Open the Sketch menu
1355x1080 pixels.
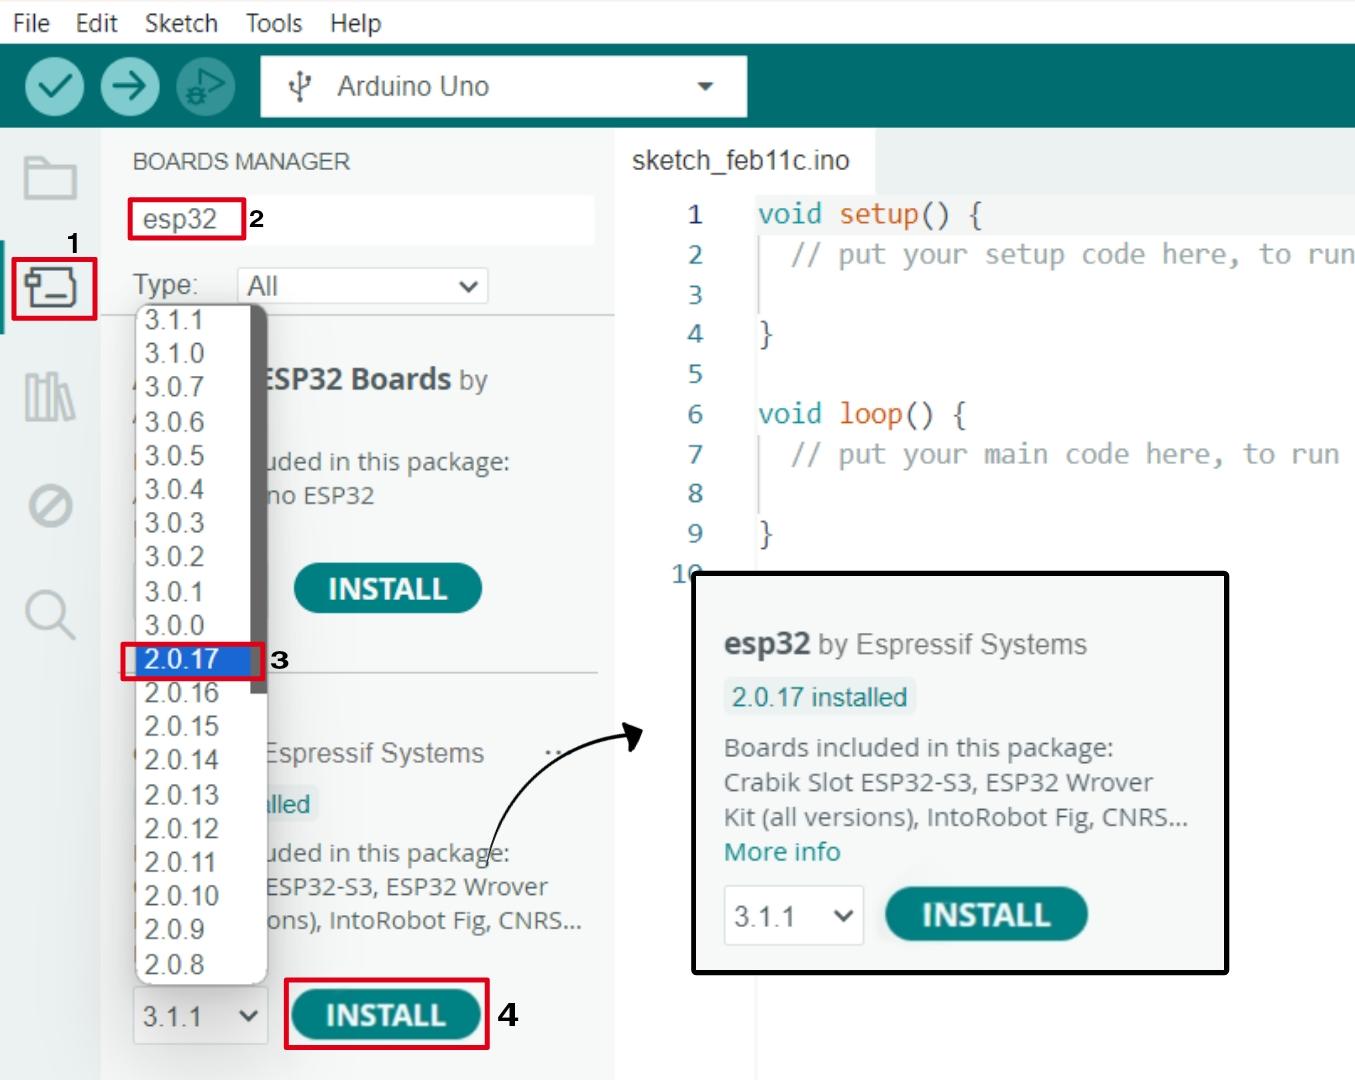click(181, 23)
